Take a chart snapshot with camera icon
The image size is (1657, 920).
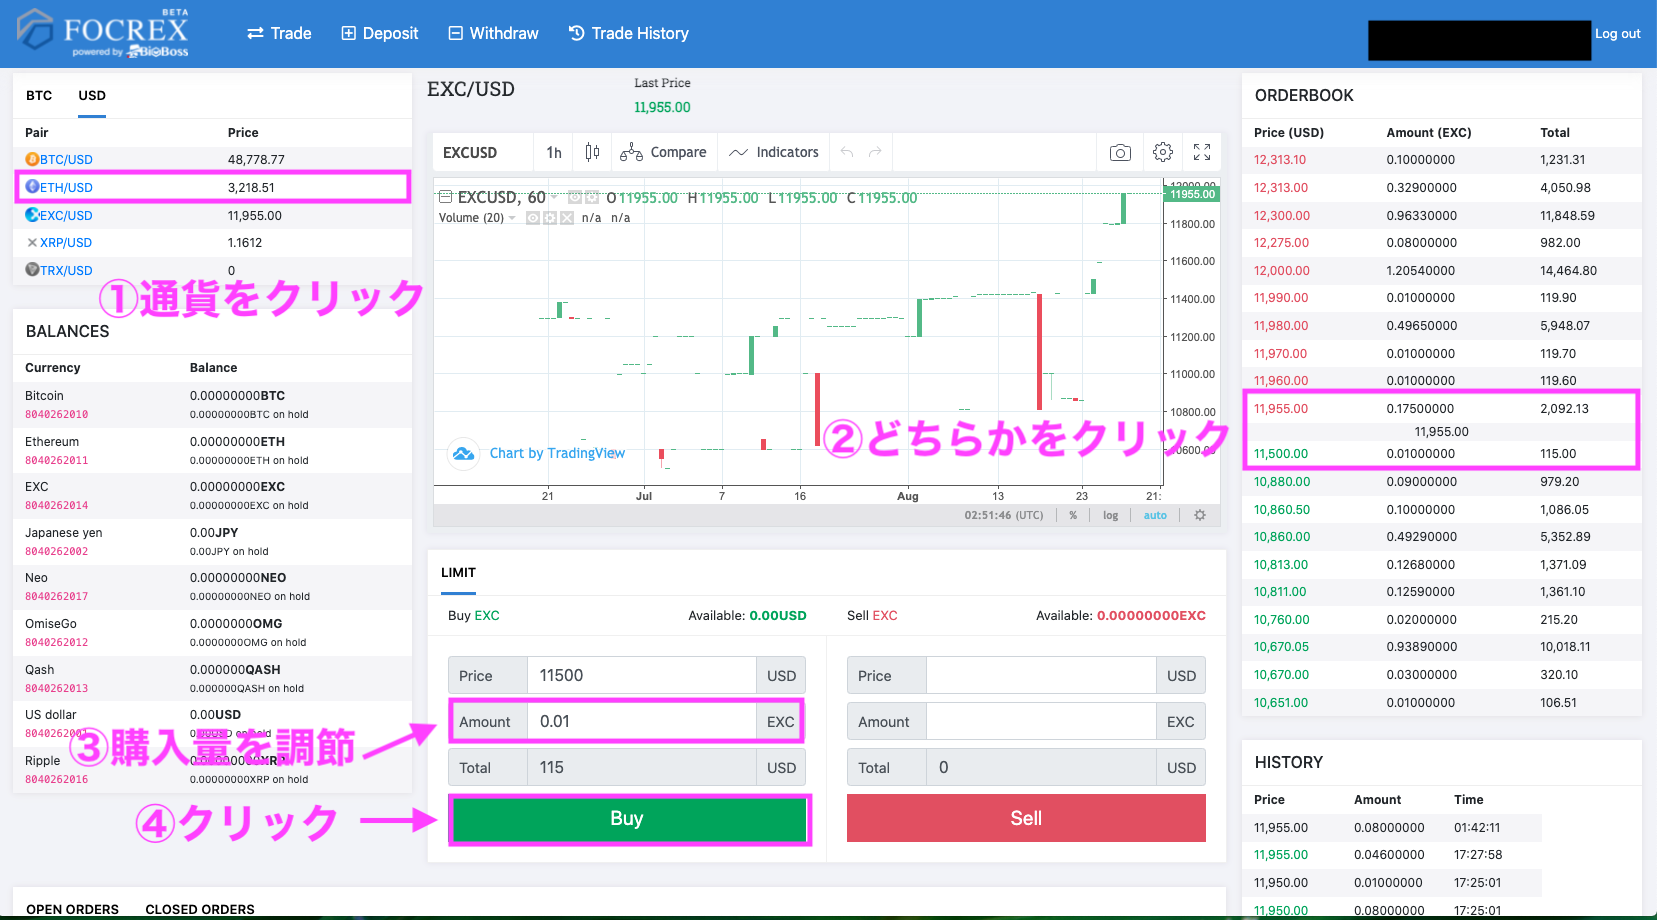[x=1120, y=152]
